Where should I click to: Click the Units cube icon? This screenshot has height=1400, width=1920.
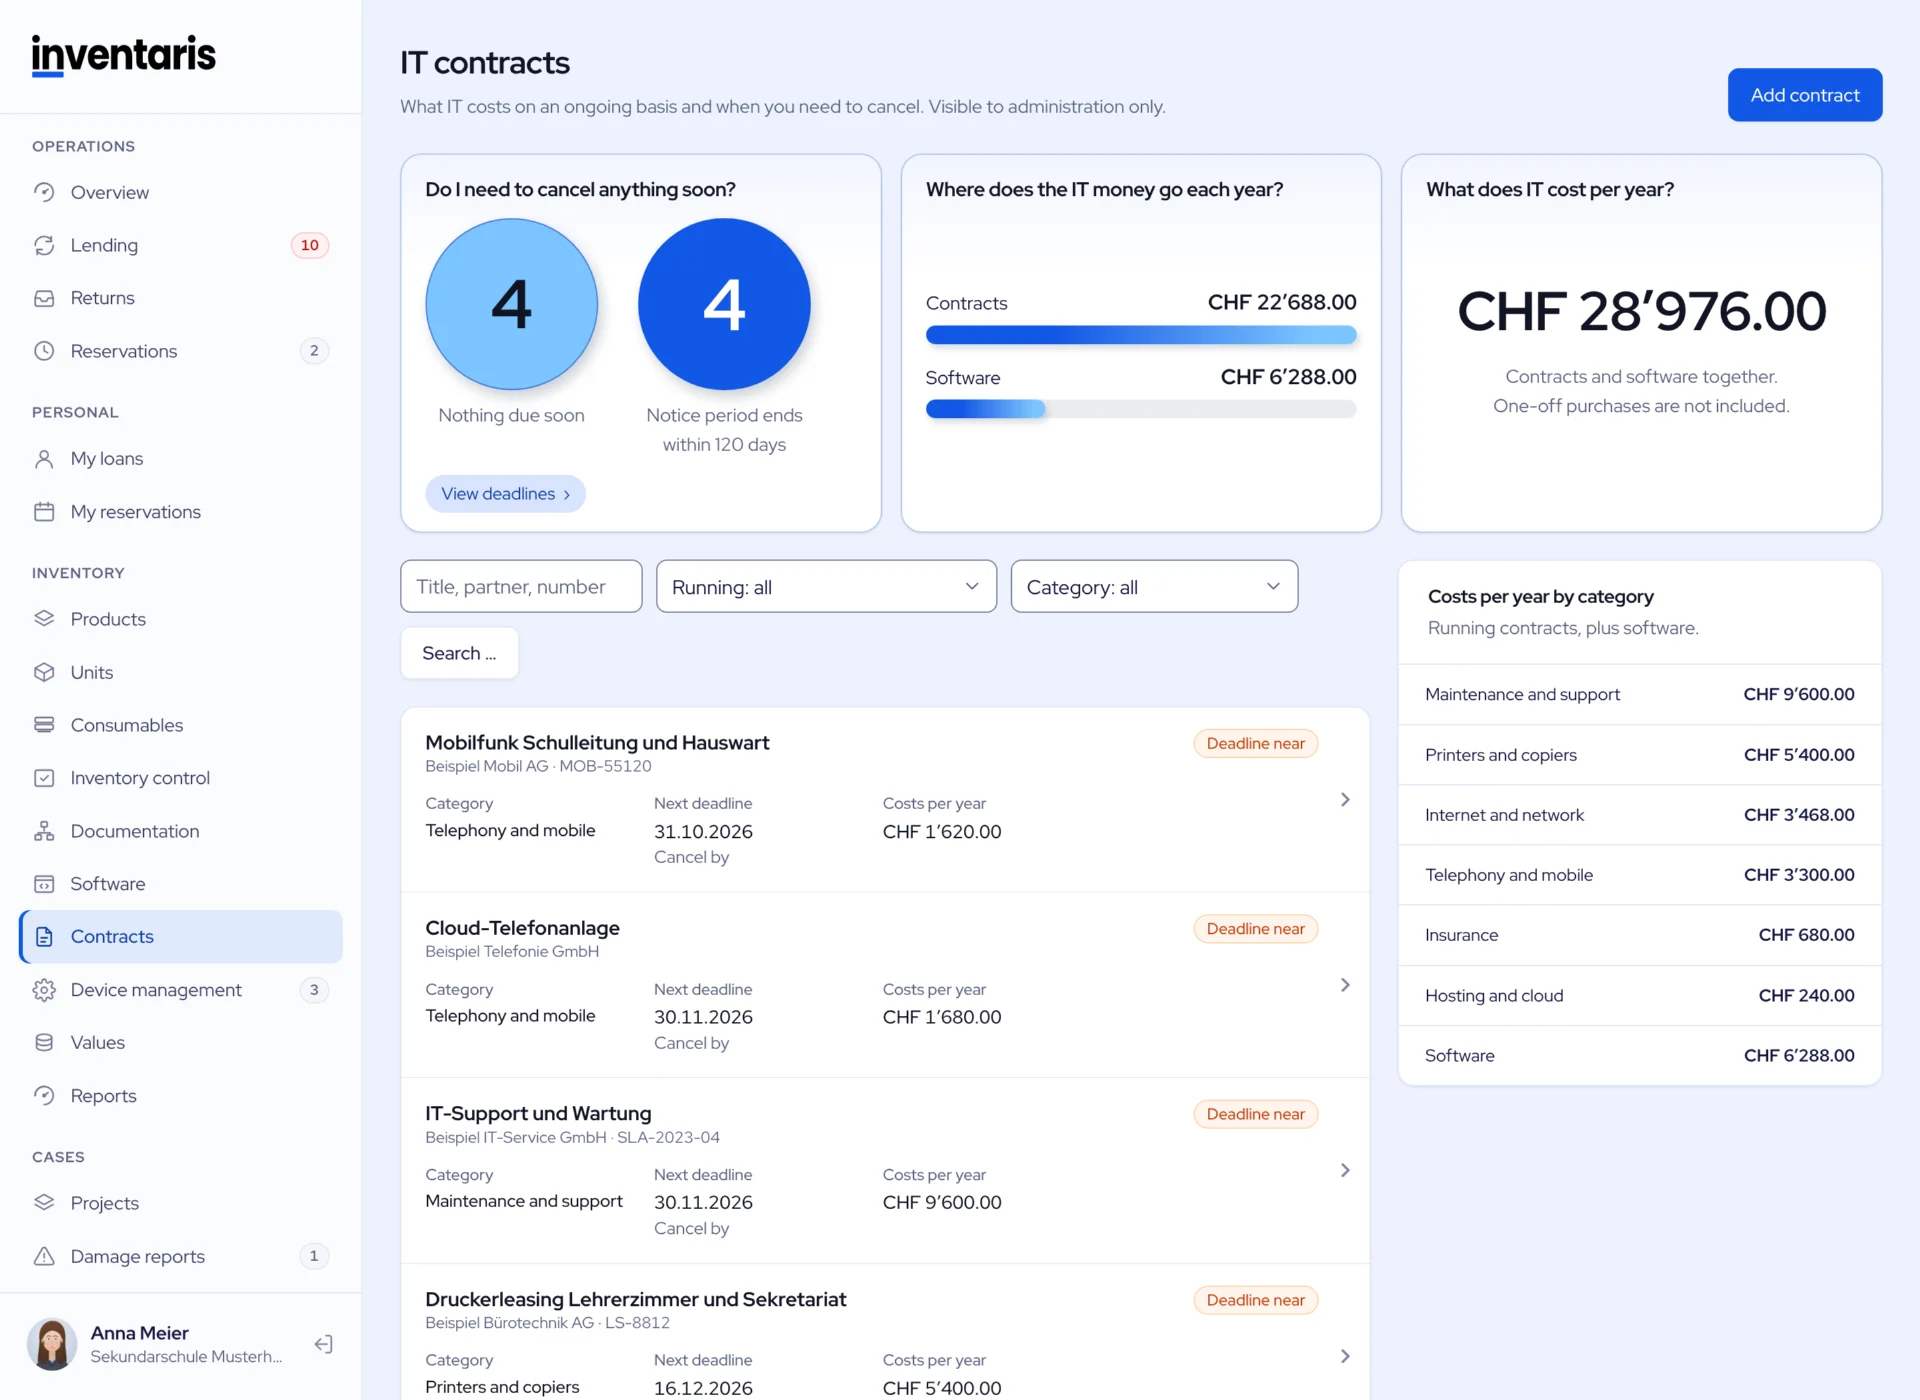(x=44, y=672)
